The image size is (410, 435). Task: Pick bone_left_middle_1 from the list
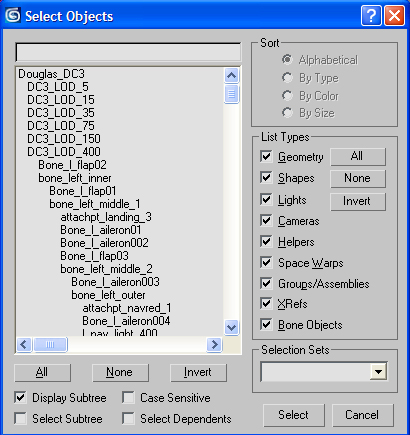tap(95, 204)
